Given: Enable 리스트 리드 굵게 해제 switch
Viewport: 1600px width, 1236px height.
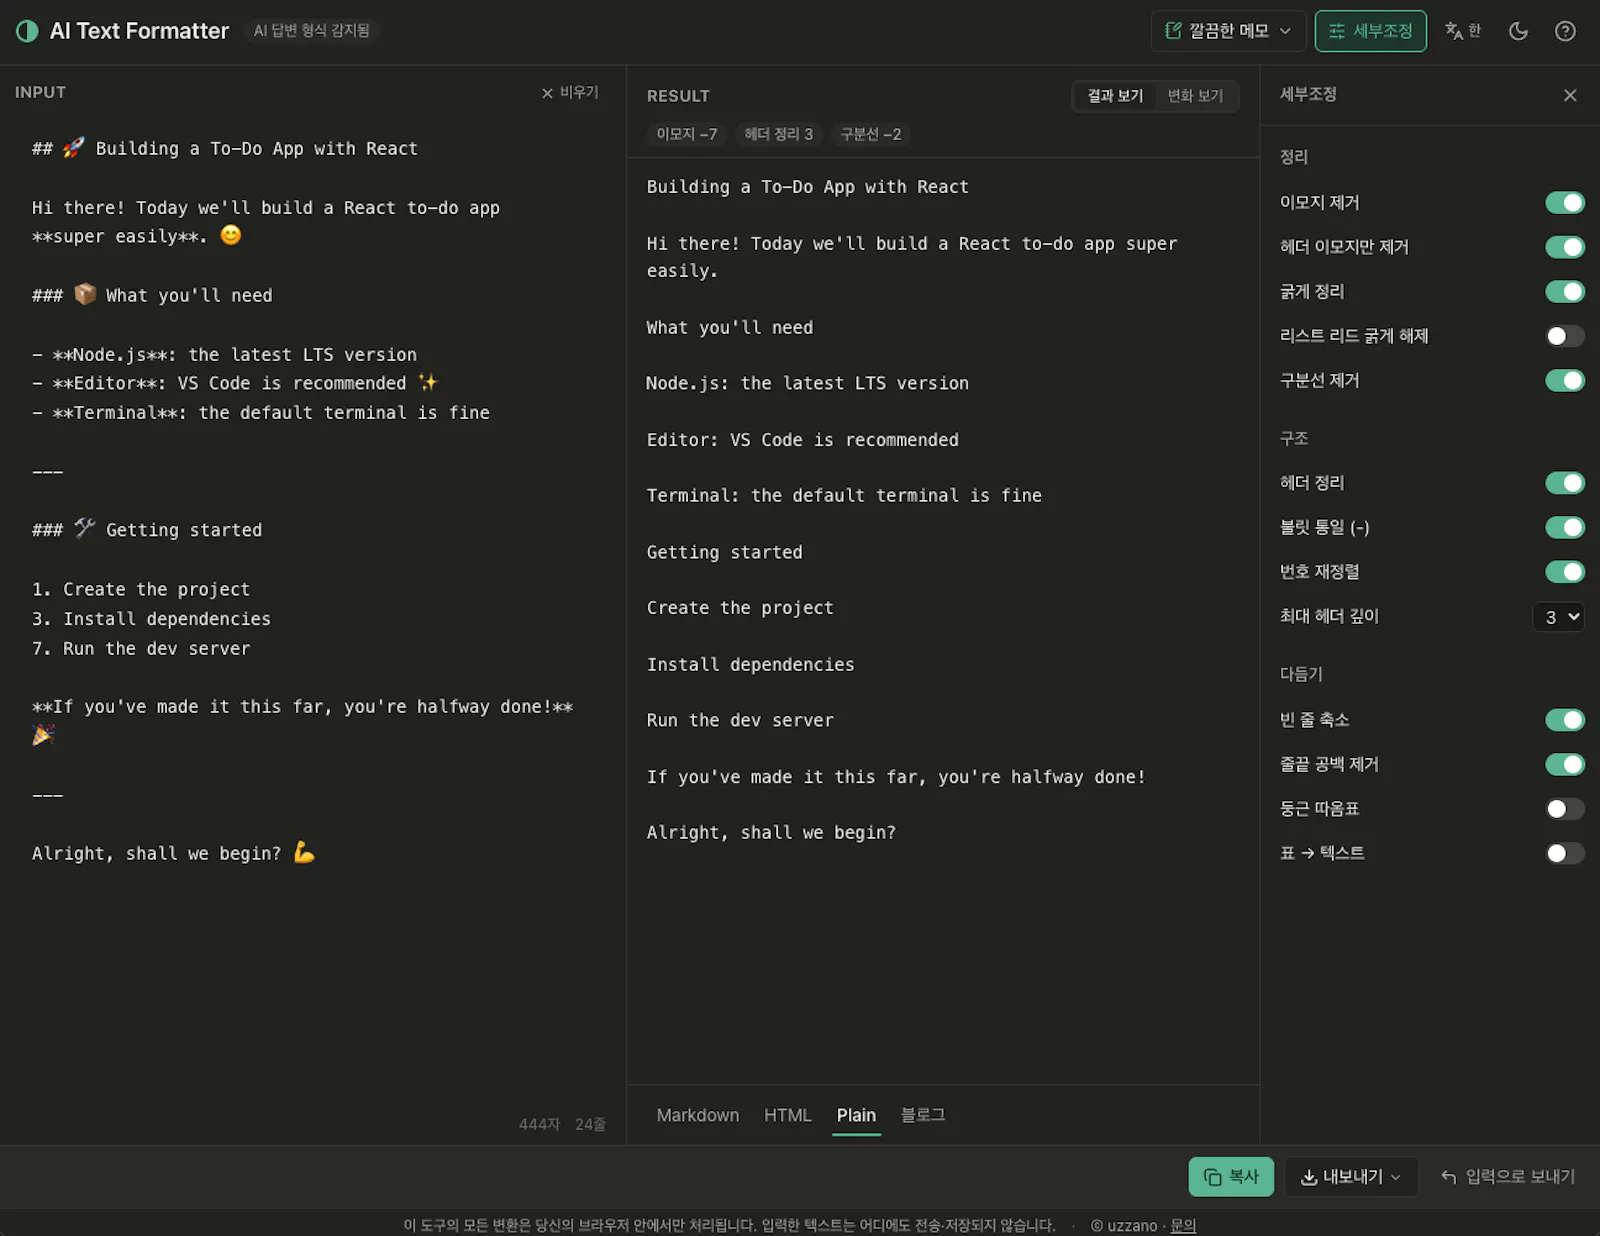Looking at the screenshot, I should coord(1565,336).
